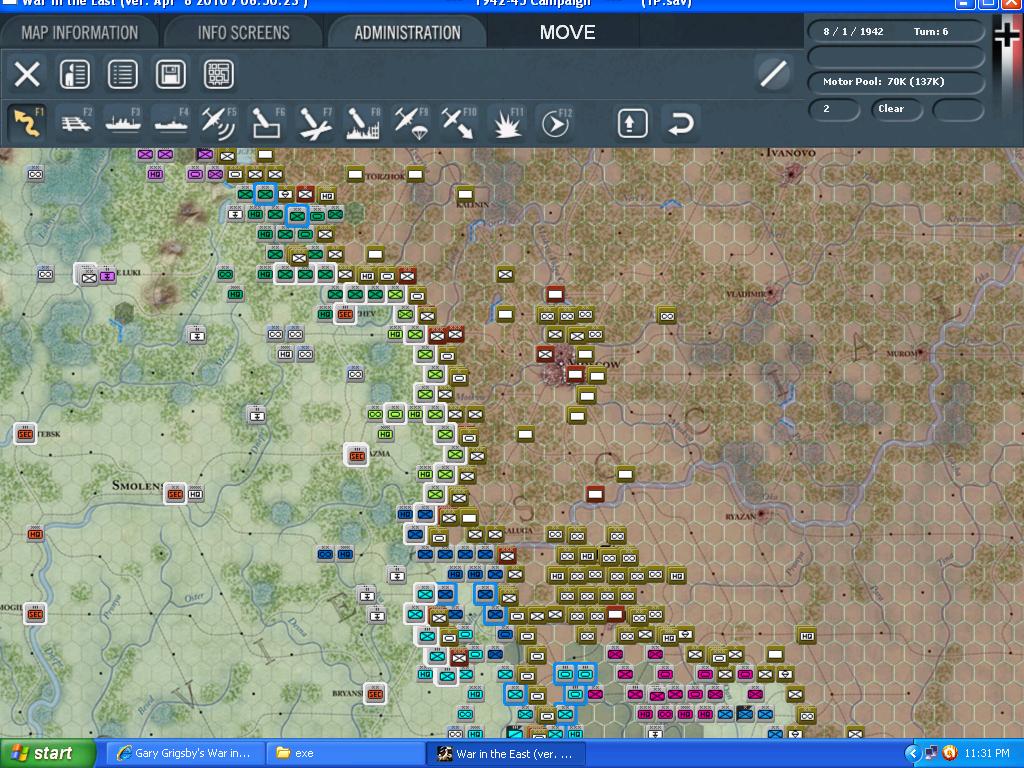Image resolution: width=1024 pixels, height=768 pixels.
Task: Select the isolated Soviet HQ at far east
Action: click(807, 635)
